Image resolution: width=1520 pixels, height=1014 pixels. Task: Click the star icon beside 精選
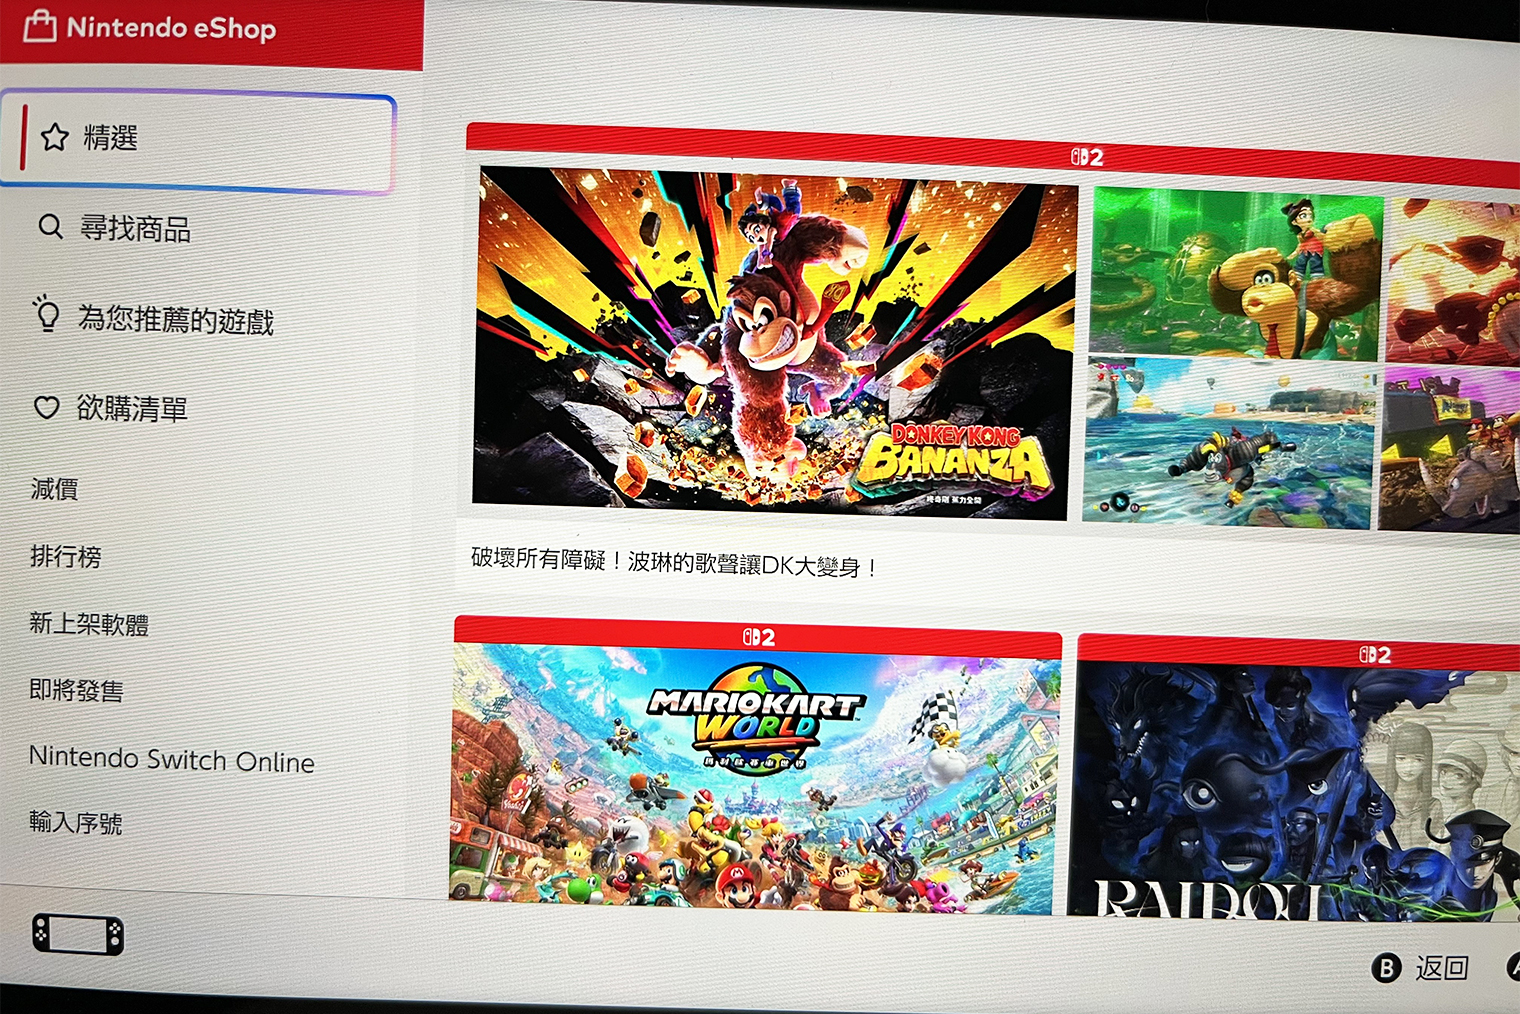point(55,136)
